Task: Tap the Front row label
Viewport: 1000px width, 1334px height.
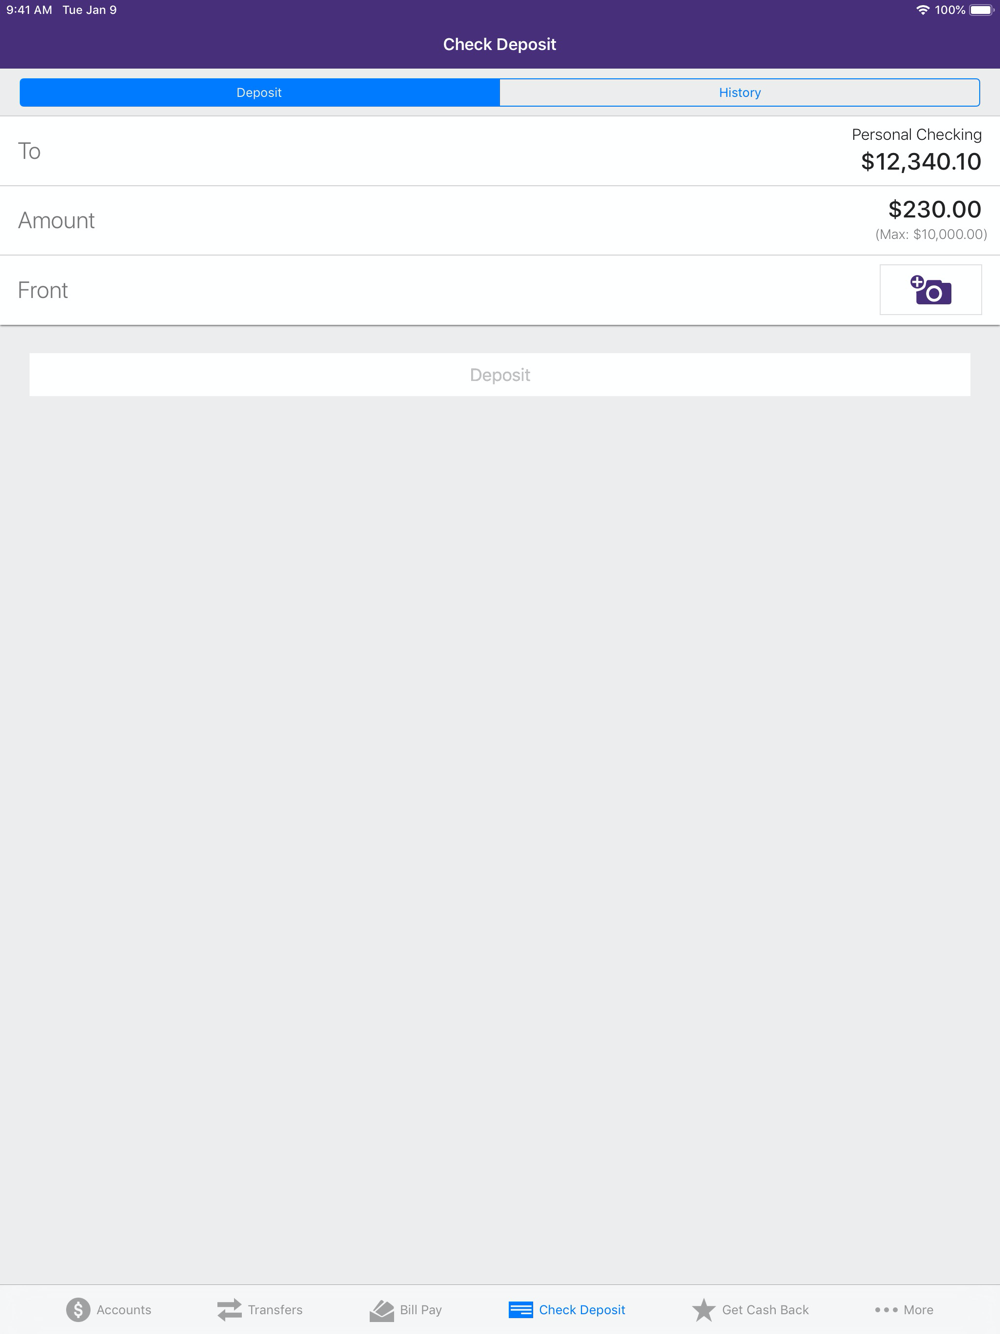Action: pyautogui.click(x=43, y=290)
